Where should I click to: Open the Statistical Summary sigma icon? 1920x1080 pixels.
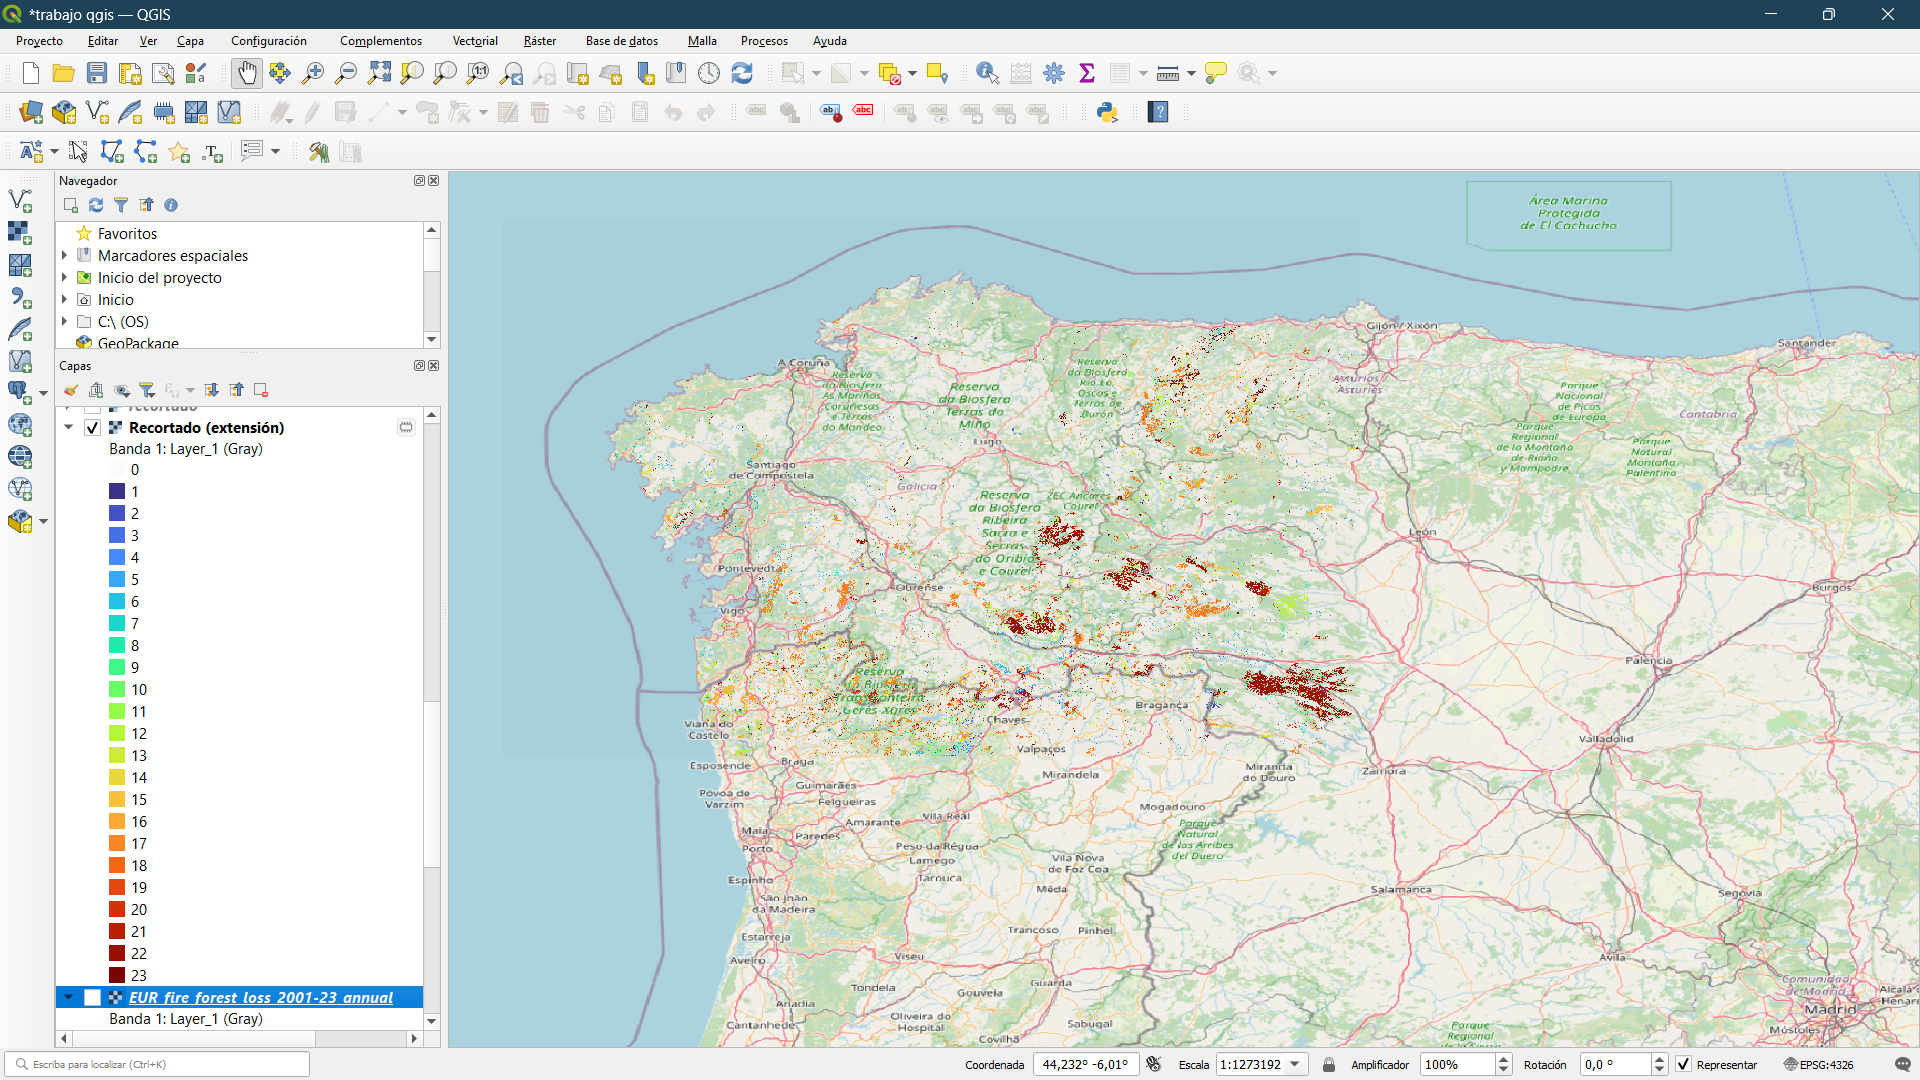1087,73
